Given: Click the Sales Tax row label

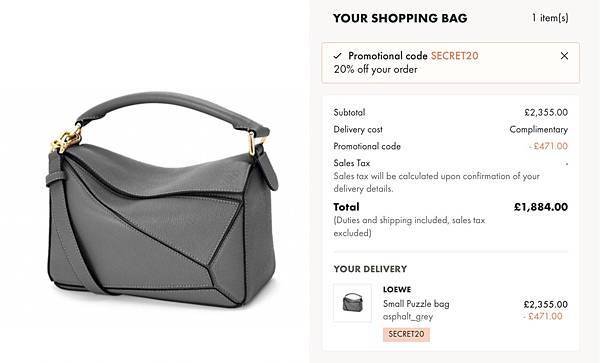Looking at the screenshot, I should (x=352, y=163).
